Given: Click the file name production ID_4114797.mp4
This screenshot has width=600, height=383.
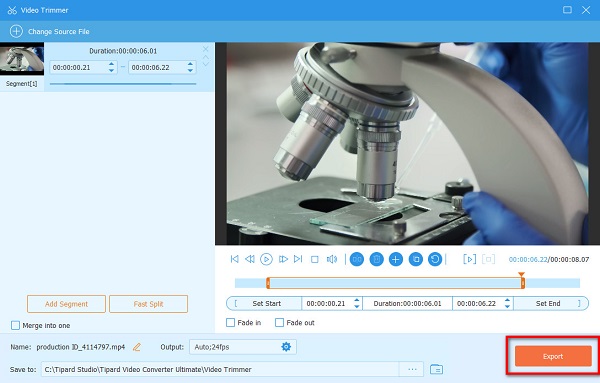Looking at the screenshot, I should coord(81,347).
